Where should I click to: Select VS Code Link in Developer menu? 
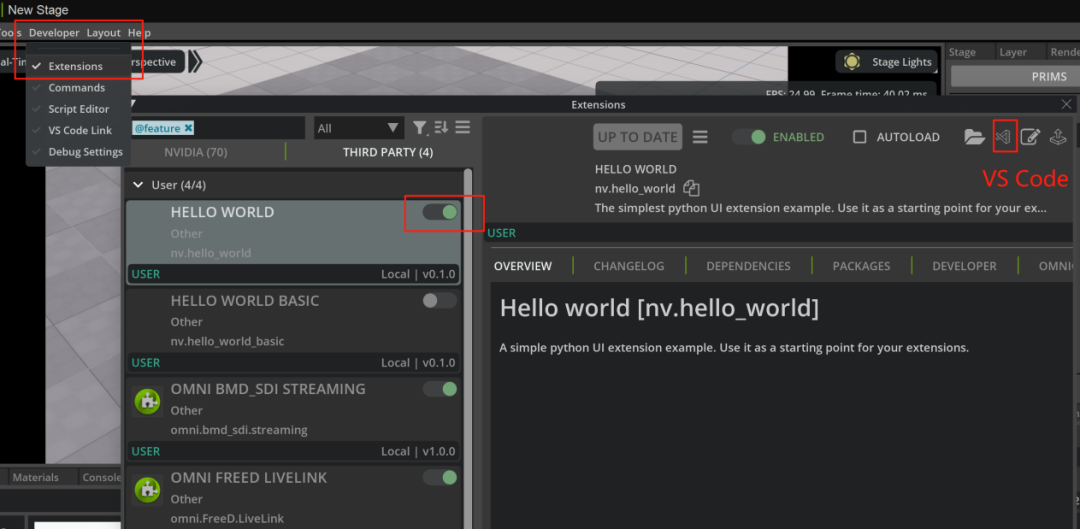tap(78, 130)
